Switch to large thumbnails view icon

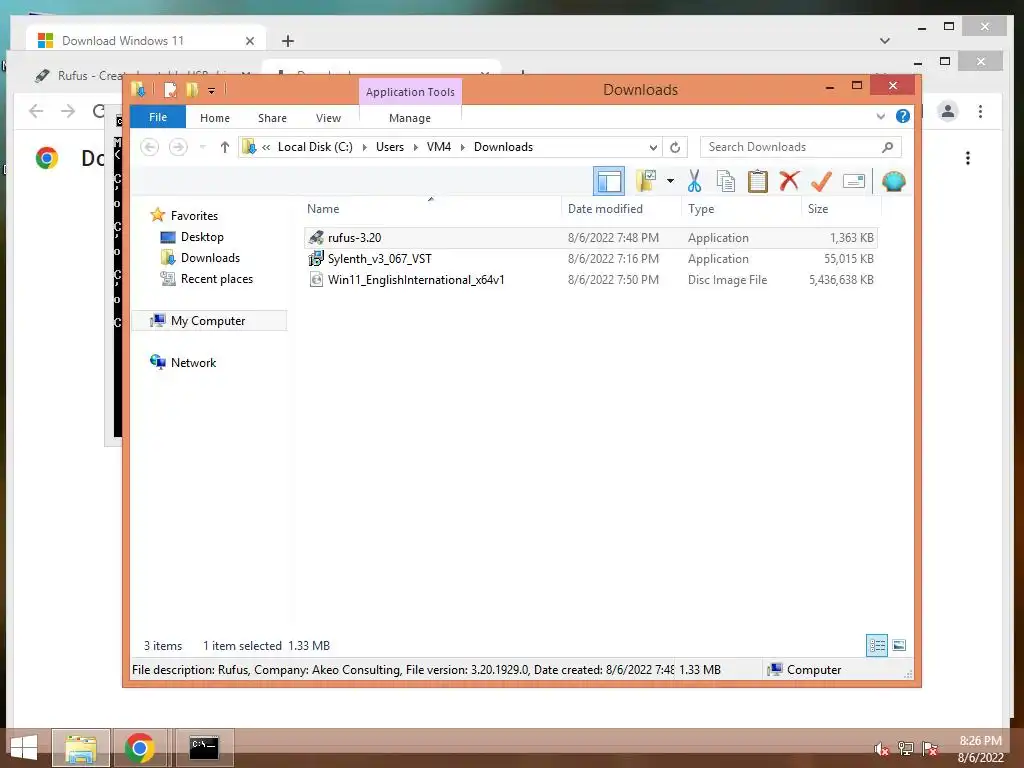[899, 646]
